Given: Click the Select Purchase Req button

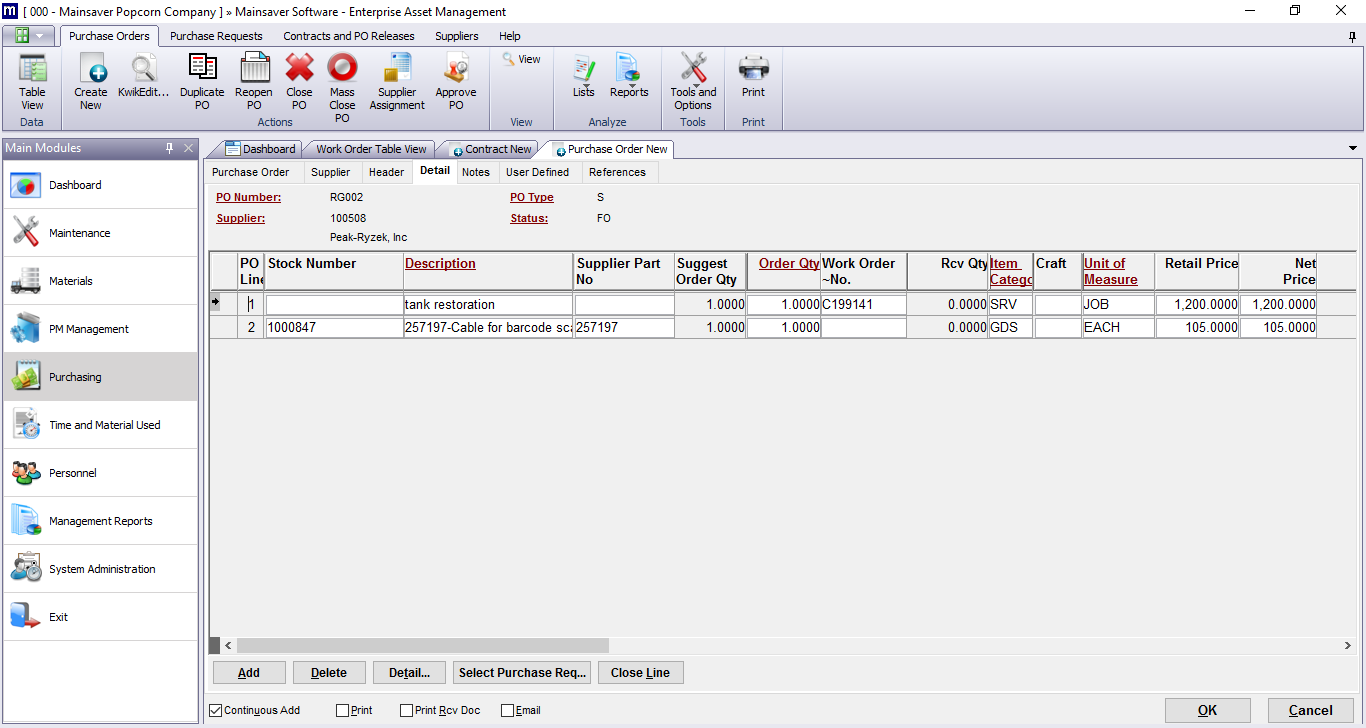Looking at the screenshot, I should click(x=522, y=673).
